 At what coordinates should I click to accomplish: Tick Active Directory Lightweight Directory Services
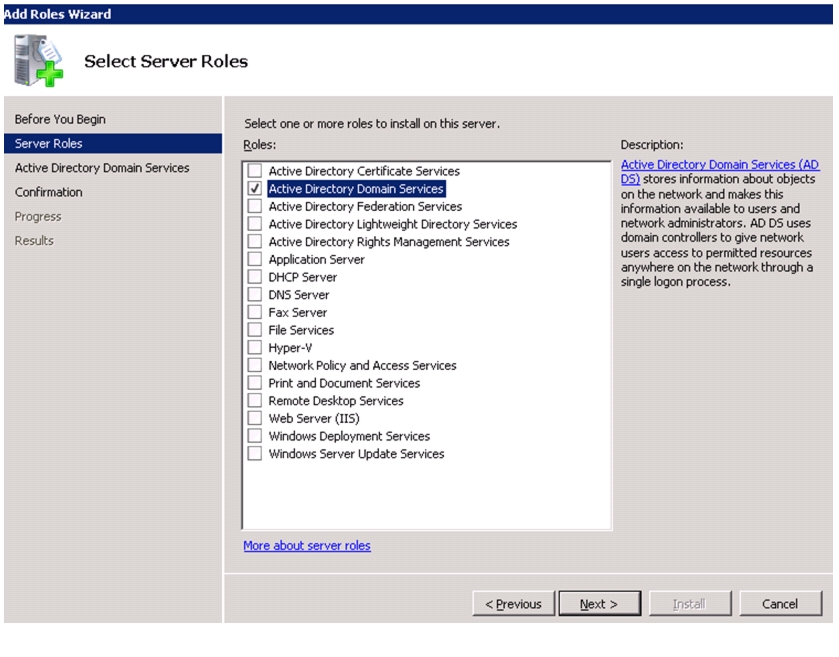pos(255,224)
